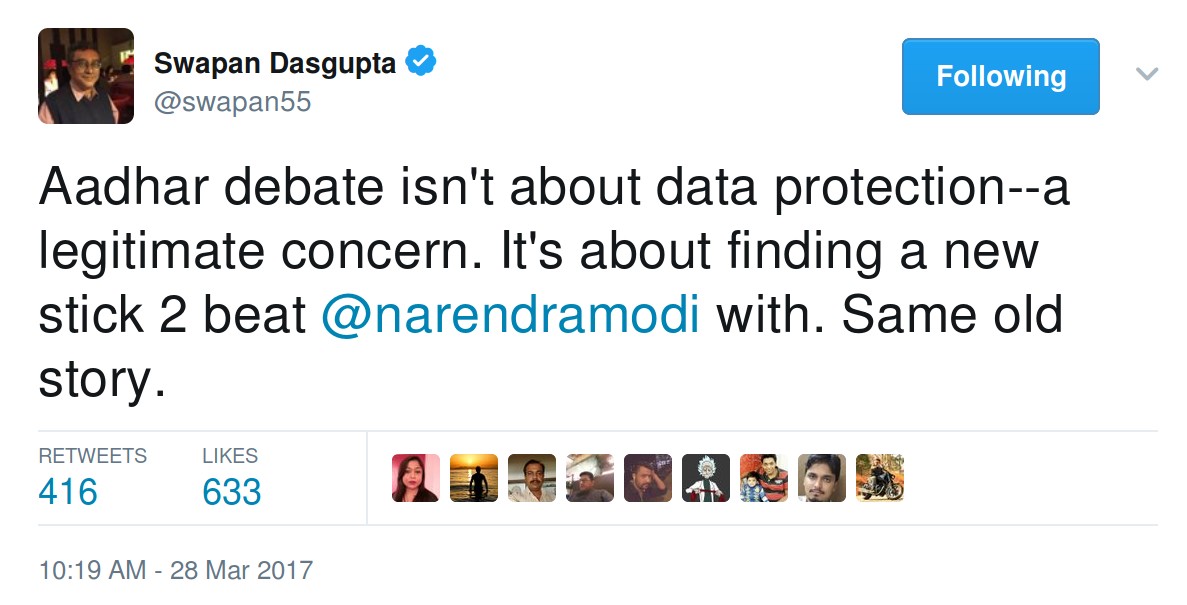The width and height of the screenshot is (1187, 605).
Task: Expand the tweet options chevron
Action: pyautogui.click(x=1147, y=74)
